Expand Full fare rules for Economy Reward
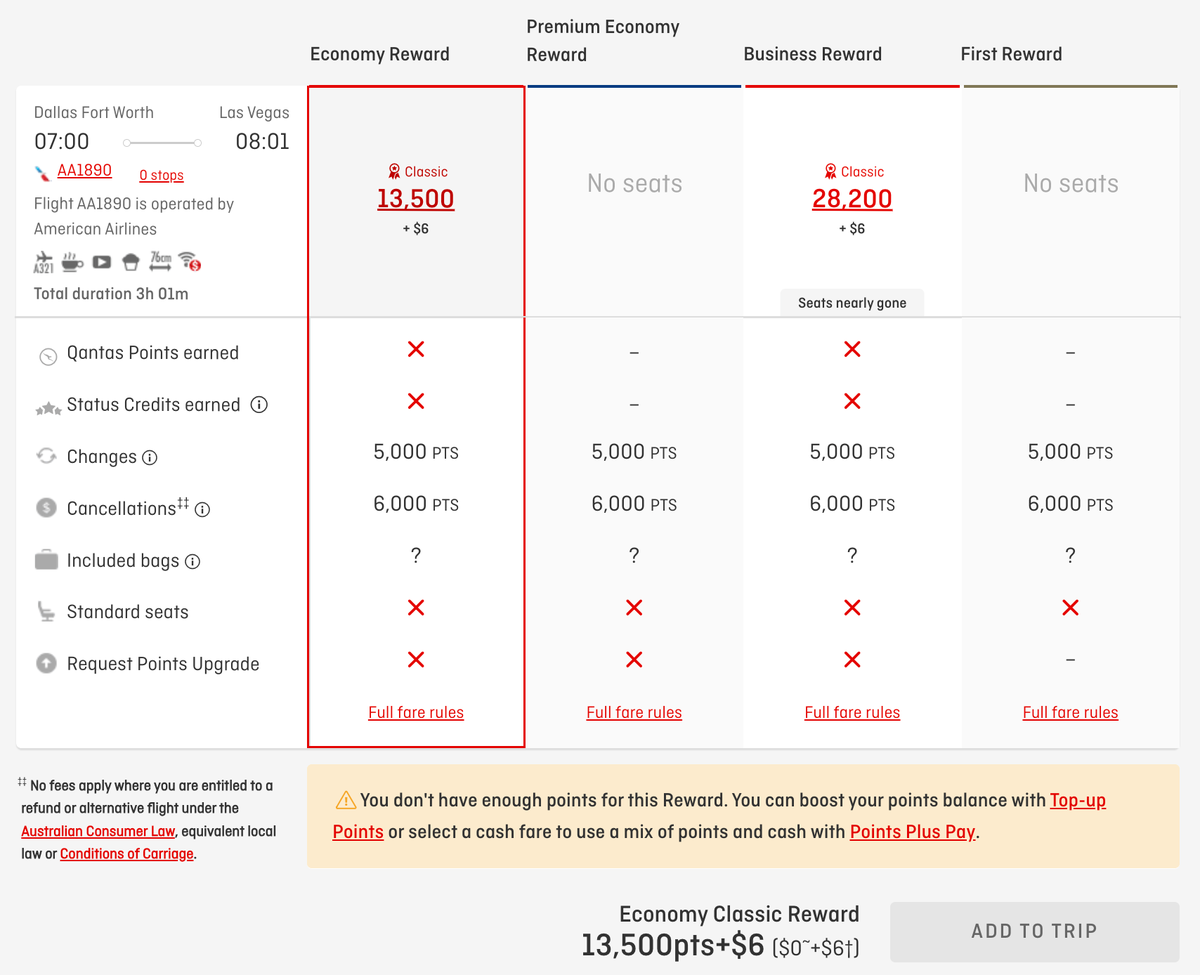Screen dimensions: 1200x975 (x=415, y=712)
